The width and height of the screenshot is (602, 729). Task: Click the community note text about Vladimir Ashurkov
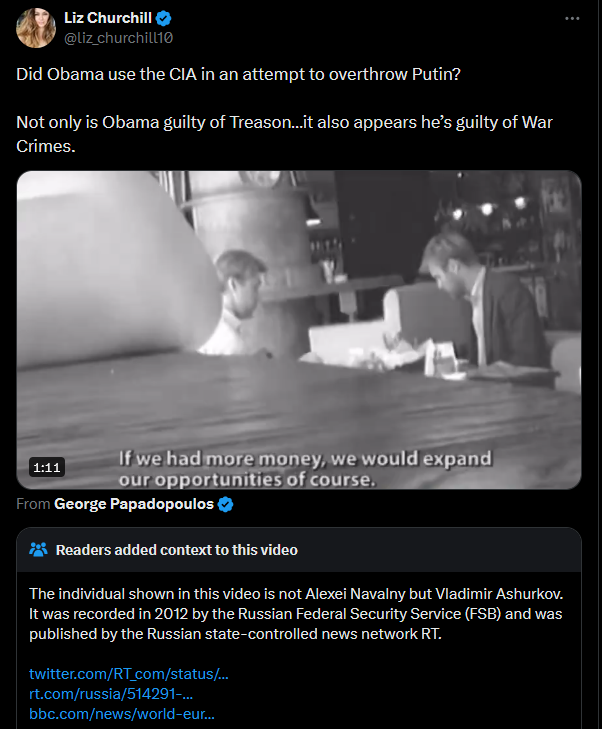tap(296, 614)
